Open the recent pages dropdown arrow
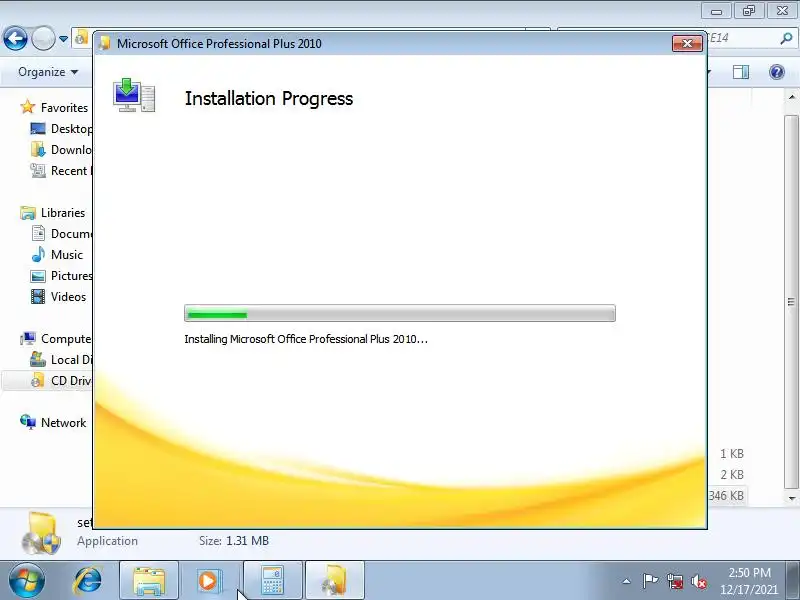Image resolution: width=800 pixels, height=600 pixels. [63, 39]
